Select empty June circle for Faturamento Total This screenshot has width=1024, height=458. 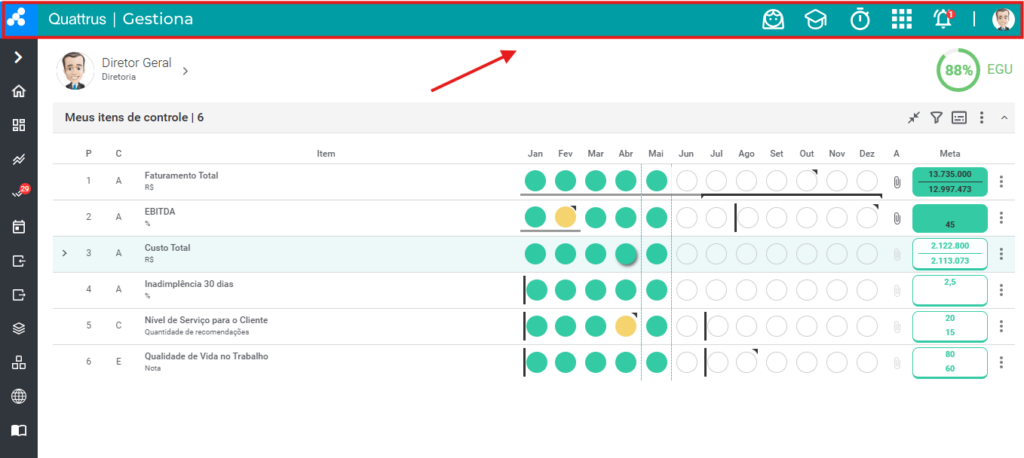686,180
